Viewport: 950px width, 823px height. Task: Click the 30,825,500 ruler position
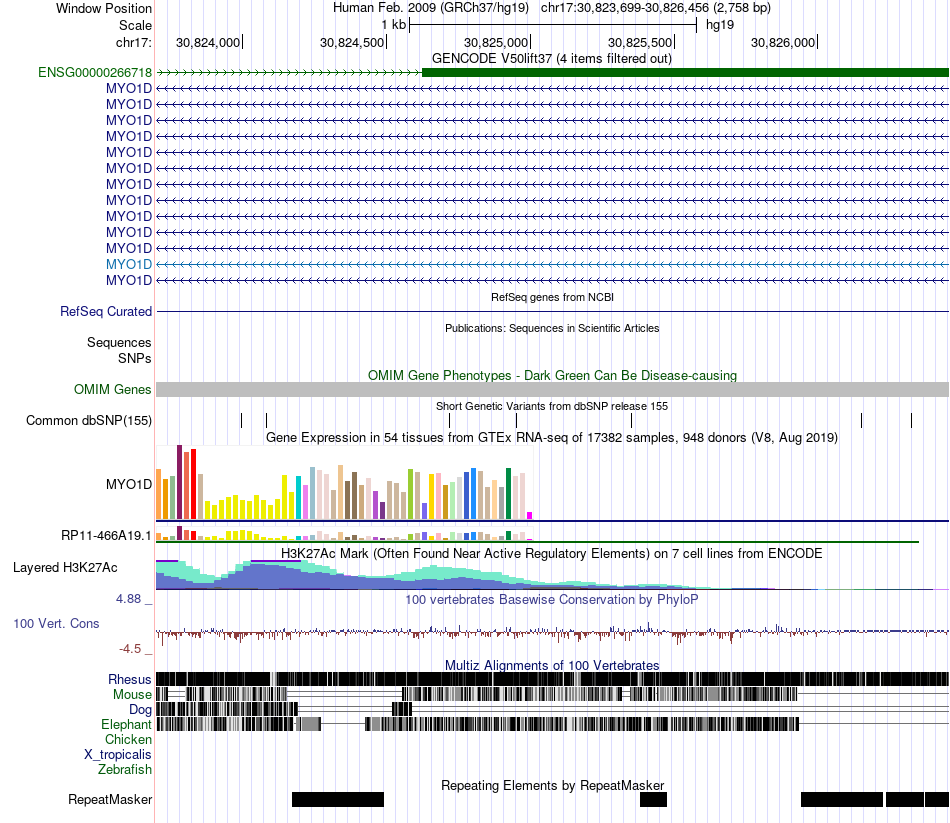640,42
